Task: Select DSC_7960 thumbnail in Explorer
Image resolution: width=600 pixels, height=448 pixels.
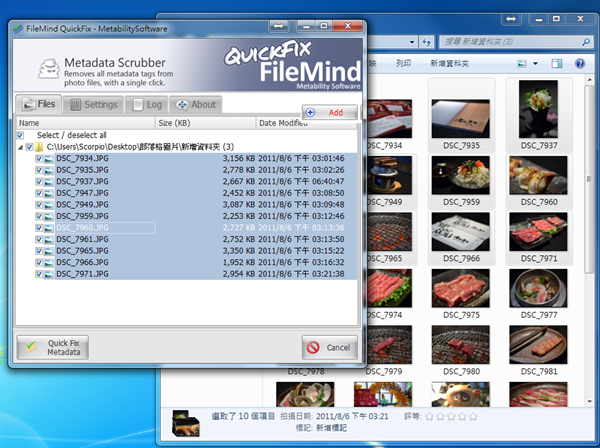Action: pyautogui.click(x=538, y=175)
